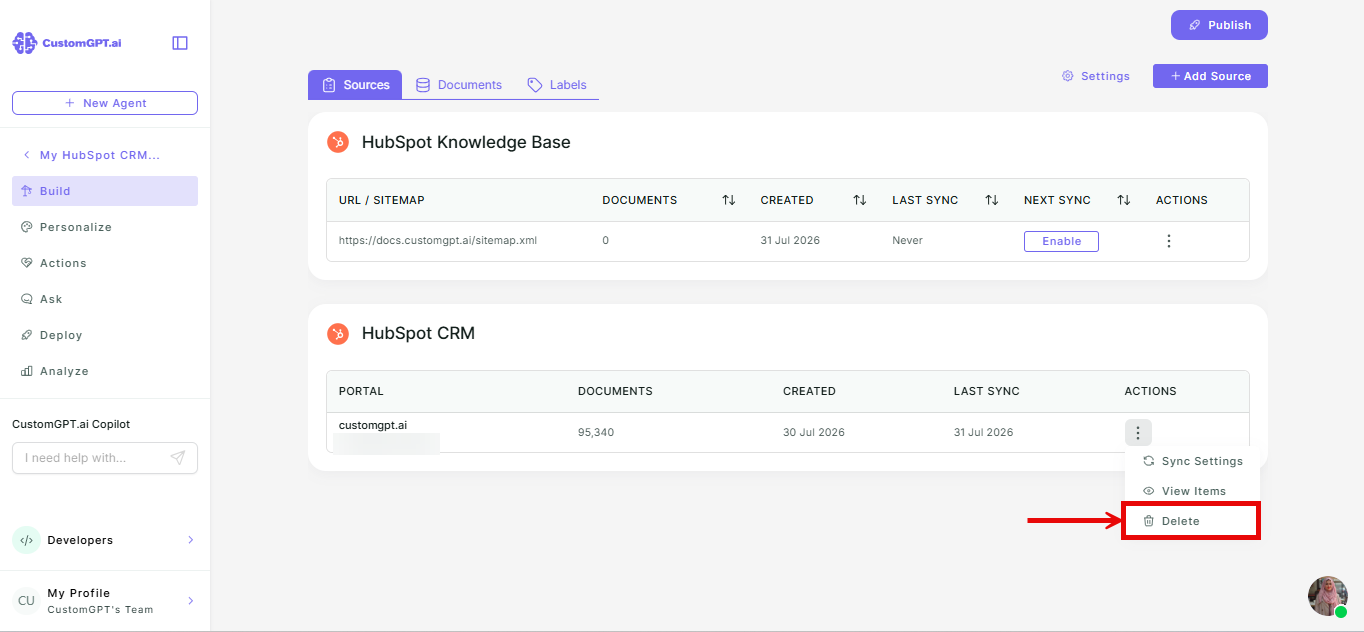The width and height of the screenshot is (1364, 632).
Task: Go back to My HubSpot CRM agent
Action: pyautogui.click(x=91, y=155)
